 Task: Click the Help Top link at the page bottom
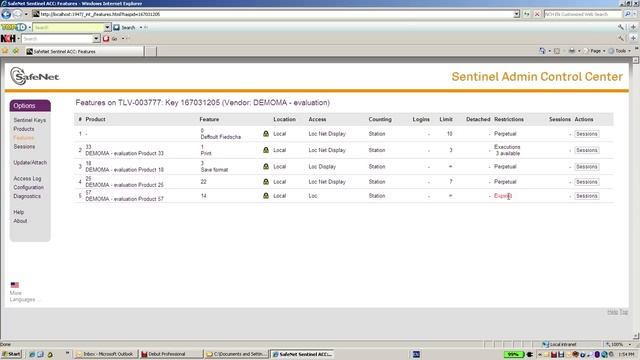tap(617, 312)
